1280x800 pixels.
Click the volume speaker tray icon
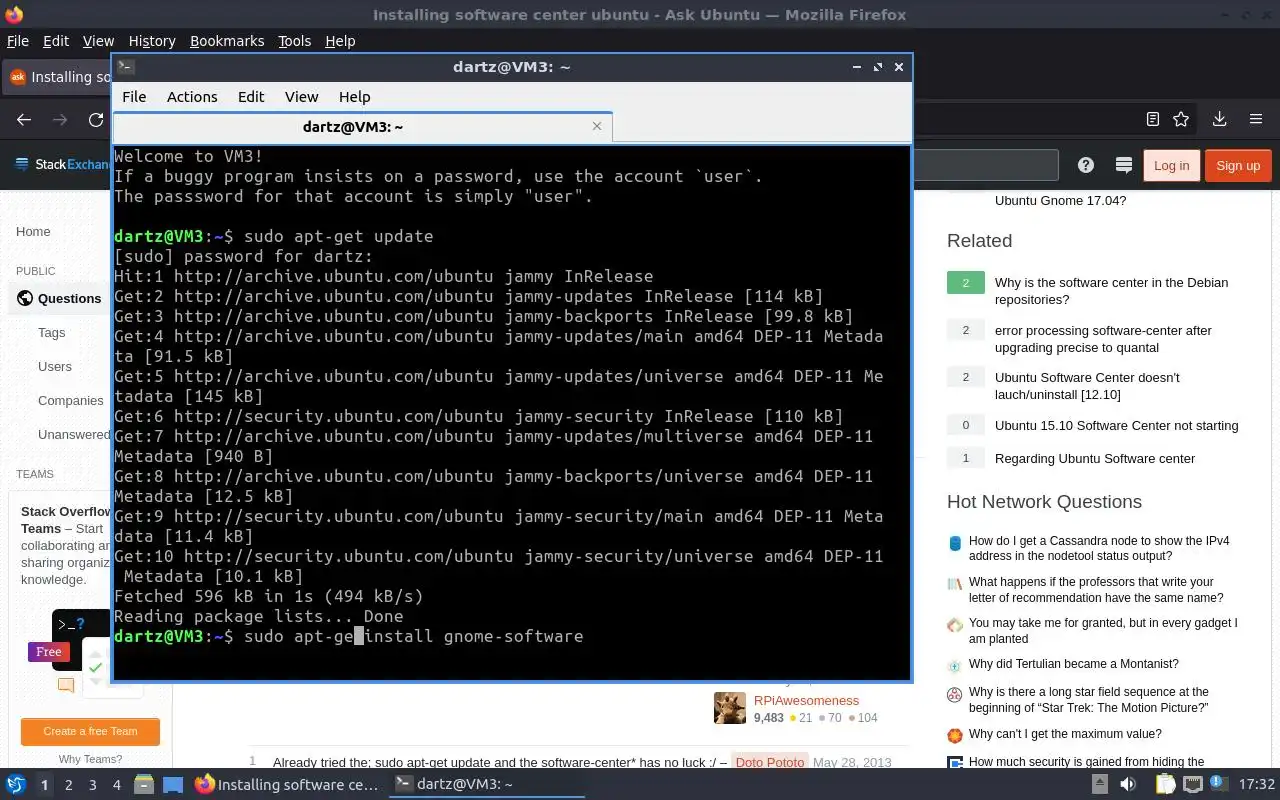coord(1127,784)
